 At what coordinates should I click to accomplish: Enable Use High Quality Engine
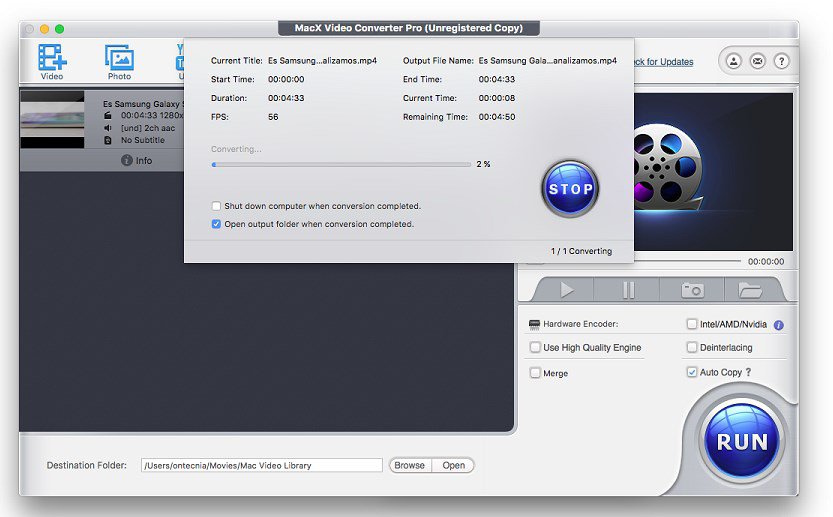[535, 347]
